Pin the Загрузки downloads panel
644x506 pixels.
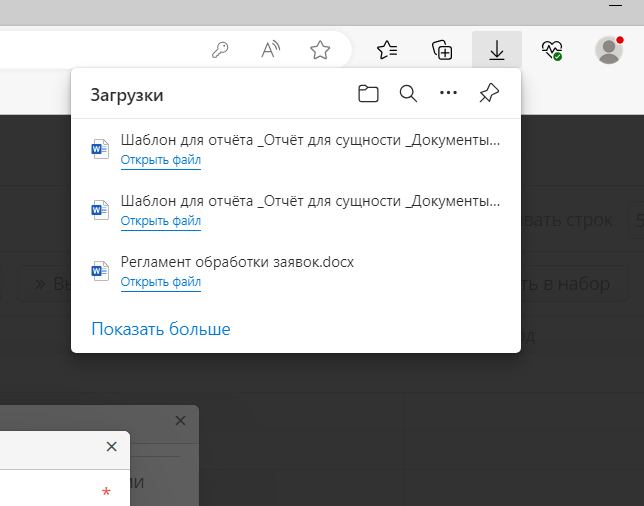(488, 94)
